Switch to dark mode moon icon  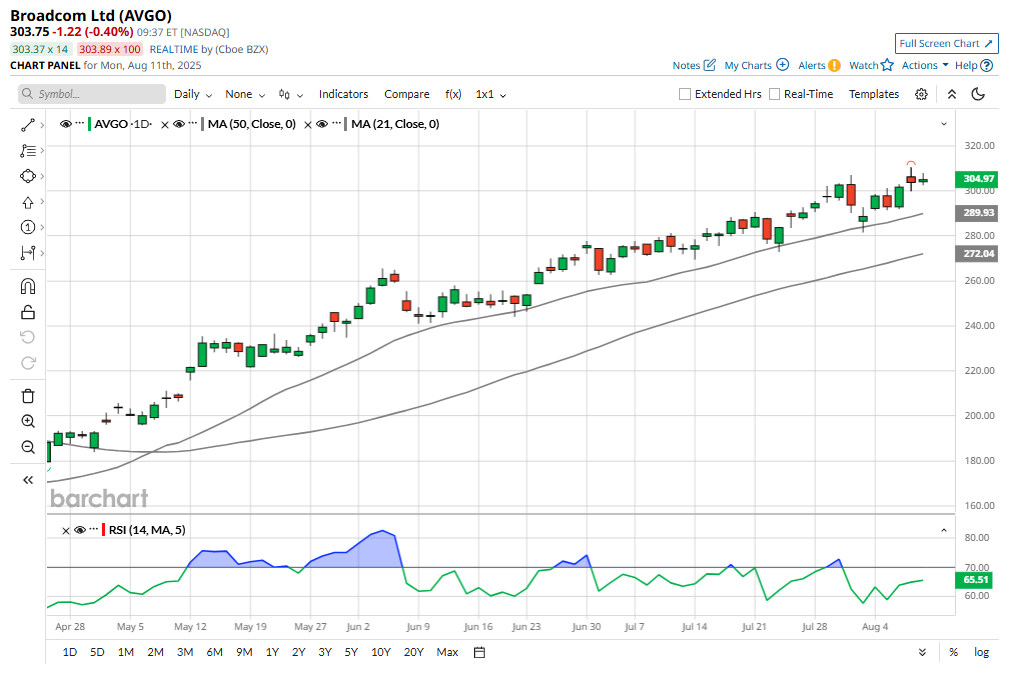(978, 94)
